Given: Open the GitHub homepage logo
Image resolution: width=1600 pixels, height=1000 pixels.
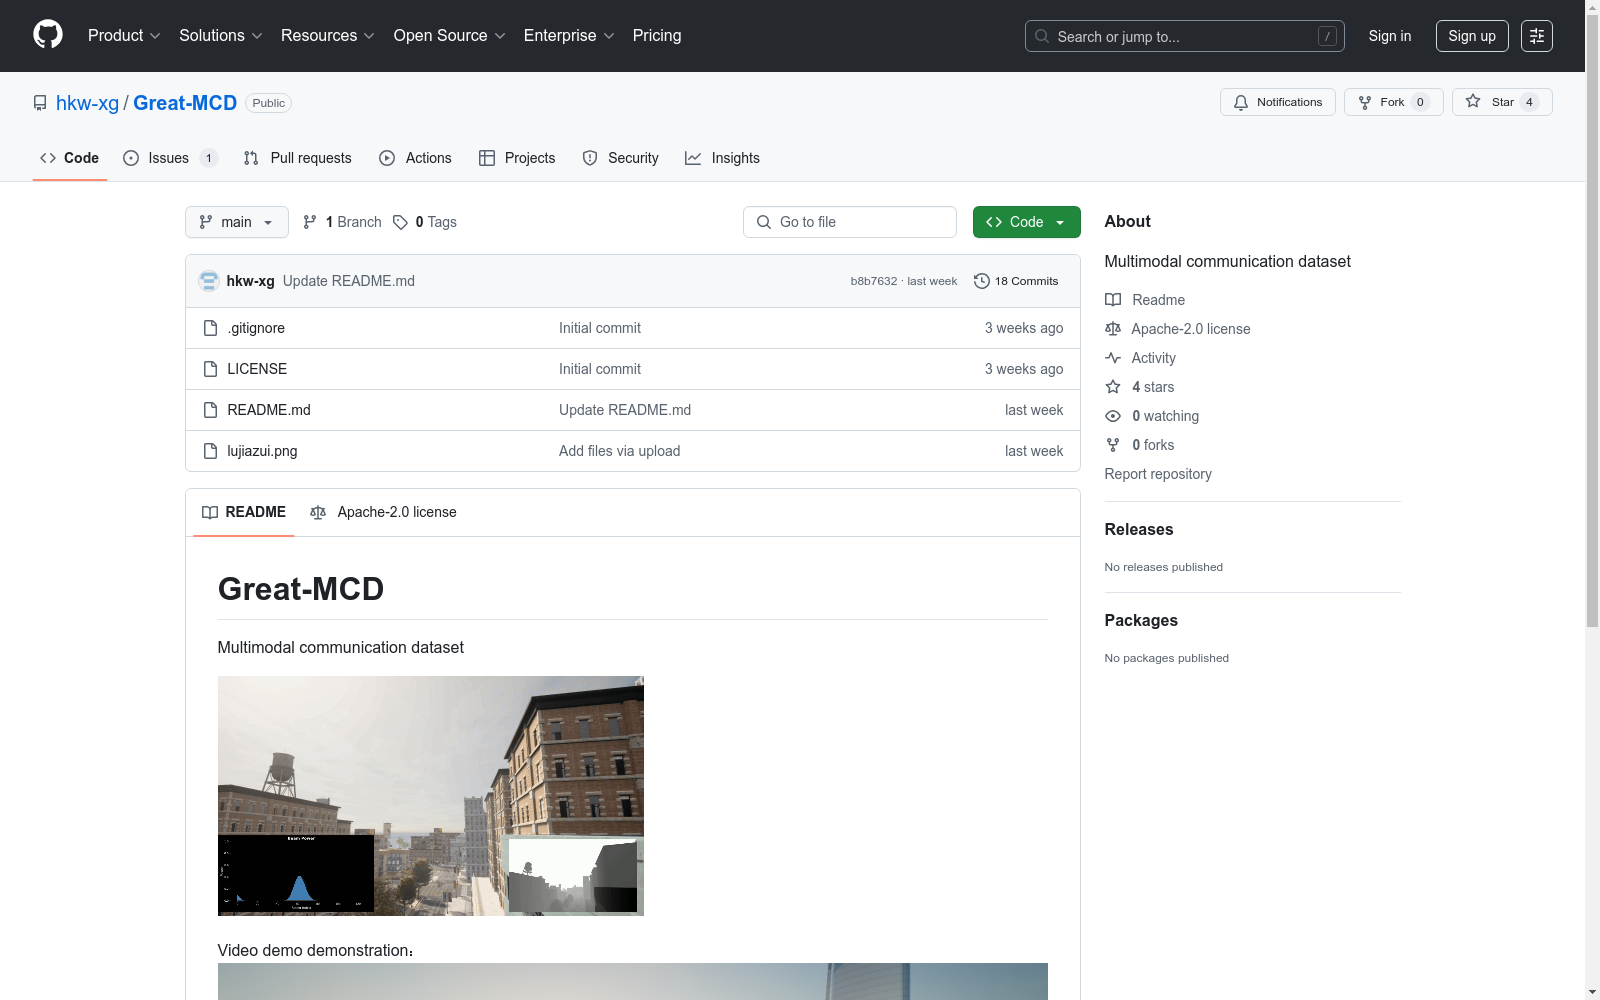Looking at the screenshot, I should pos(48,35).
